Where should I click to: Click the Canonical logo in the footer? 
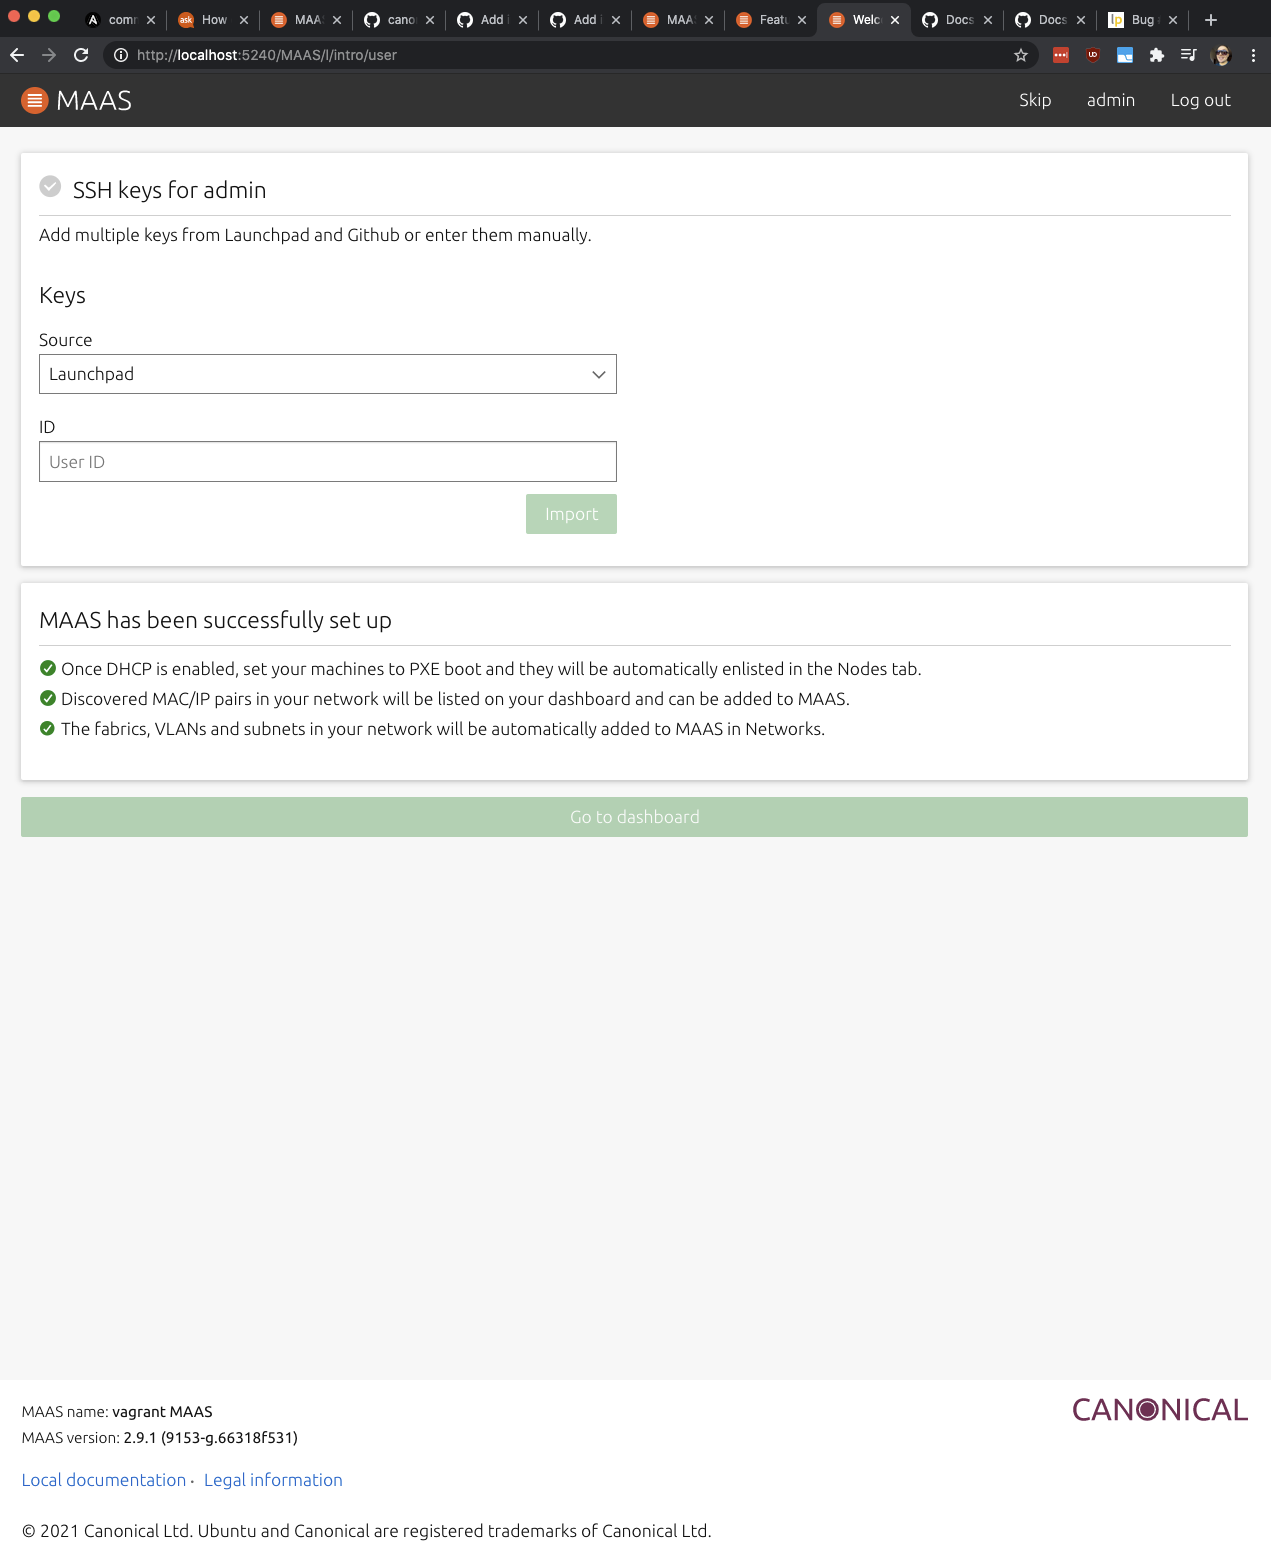tap(1159, 1410)
